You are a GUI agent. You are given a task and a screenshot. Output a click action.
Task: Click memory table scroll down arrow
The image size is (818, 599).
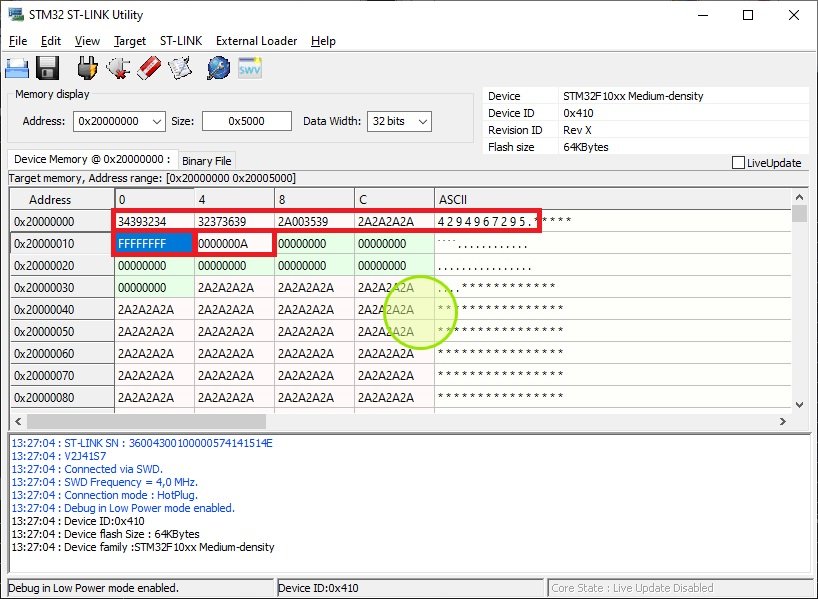(x=799, y=405)
